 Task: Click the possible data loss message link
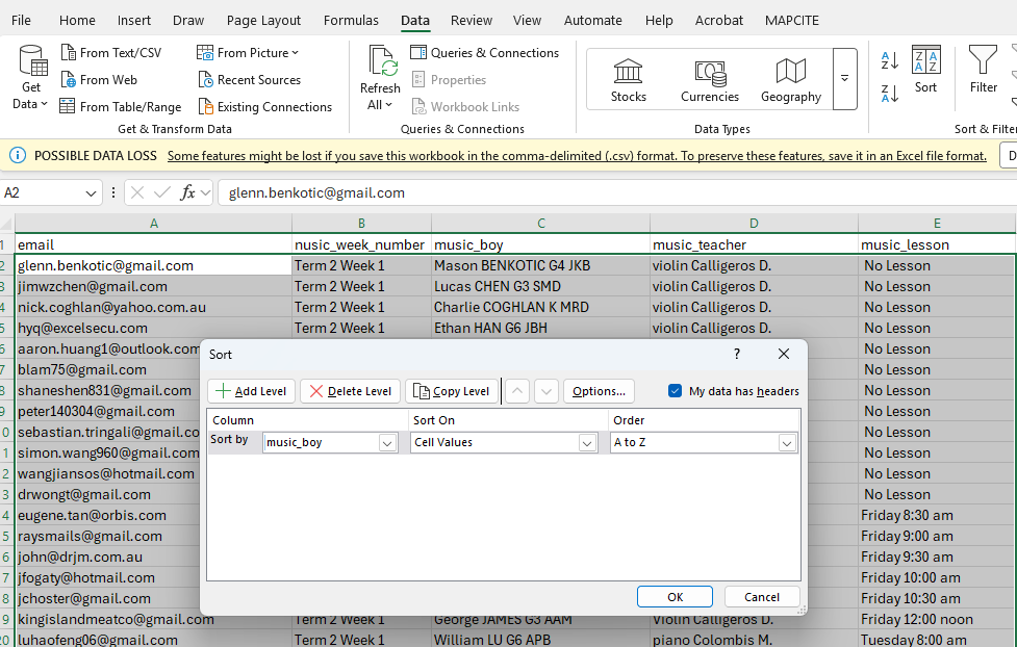[x=577, y=156]
